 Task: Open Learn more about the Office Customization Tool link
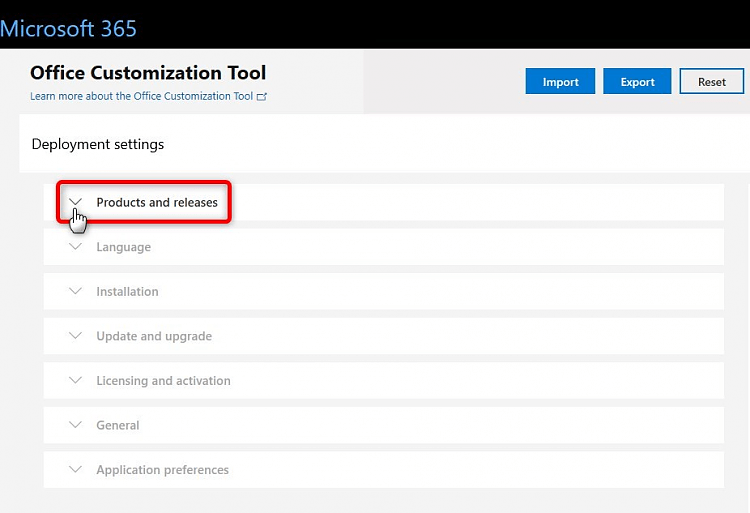point(142,96)
